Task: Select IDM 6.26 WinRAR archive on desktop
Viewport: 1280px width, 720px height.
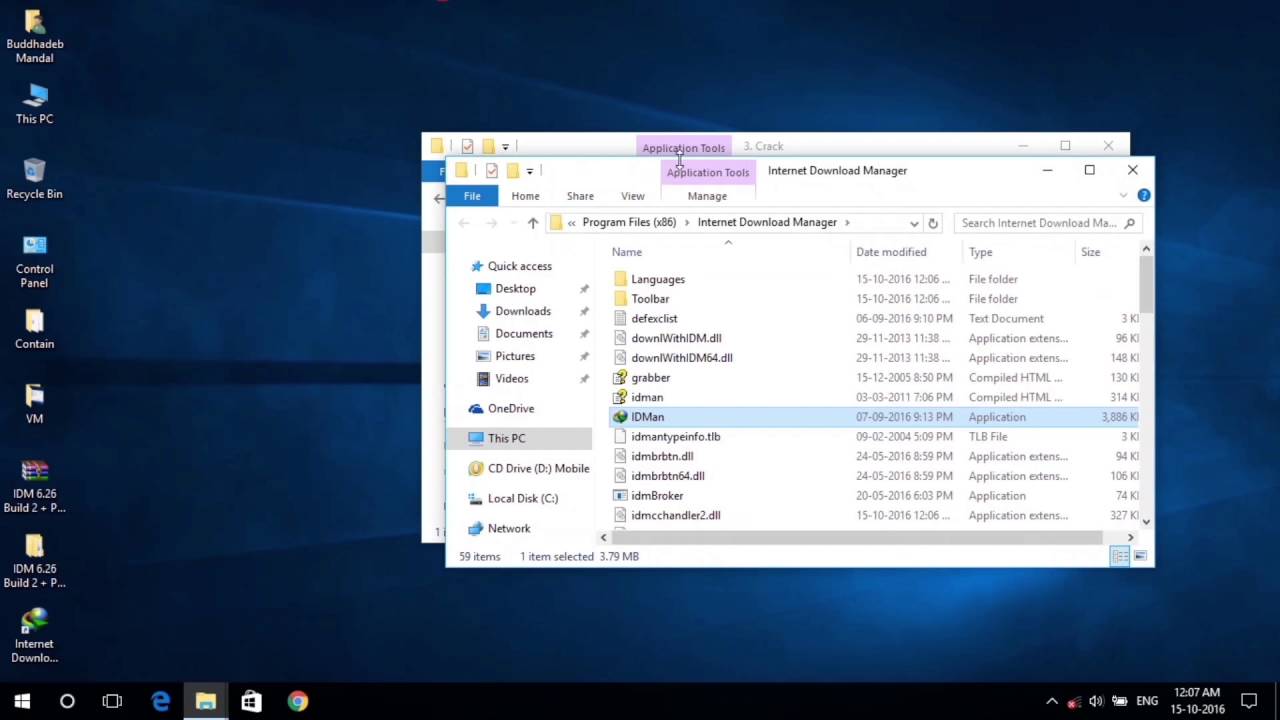Action: click(34, 486)
